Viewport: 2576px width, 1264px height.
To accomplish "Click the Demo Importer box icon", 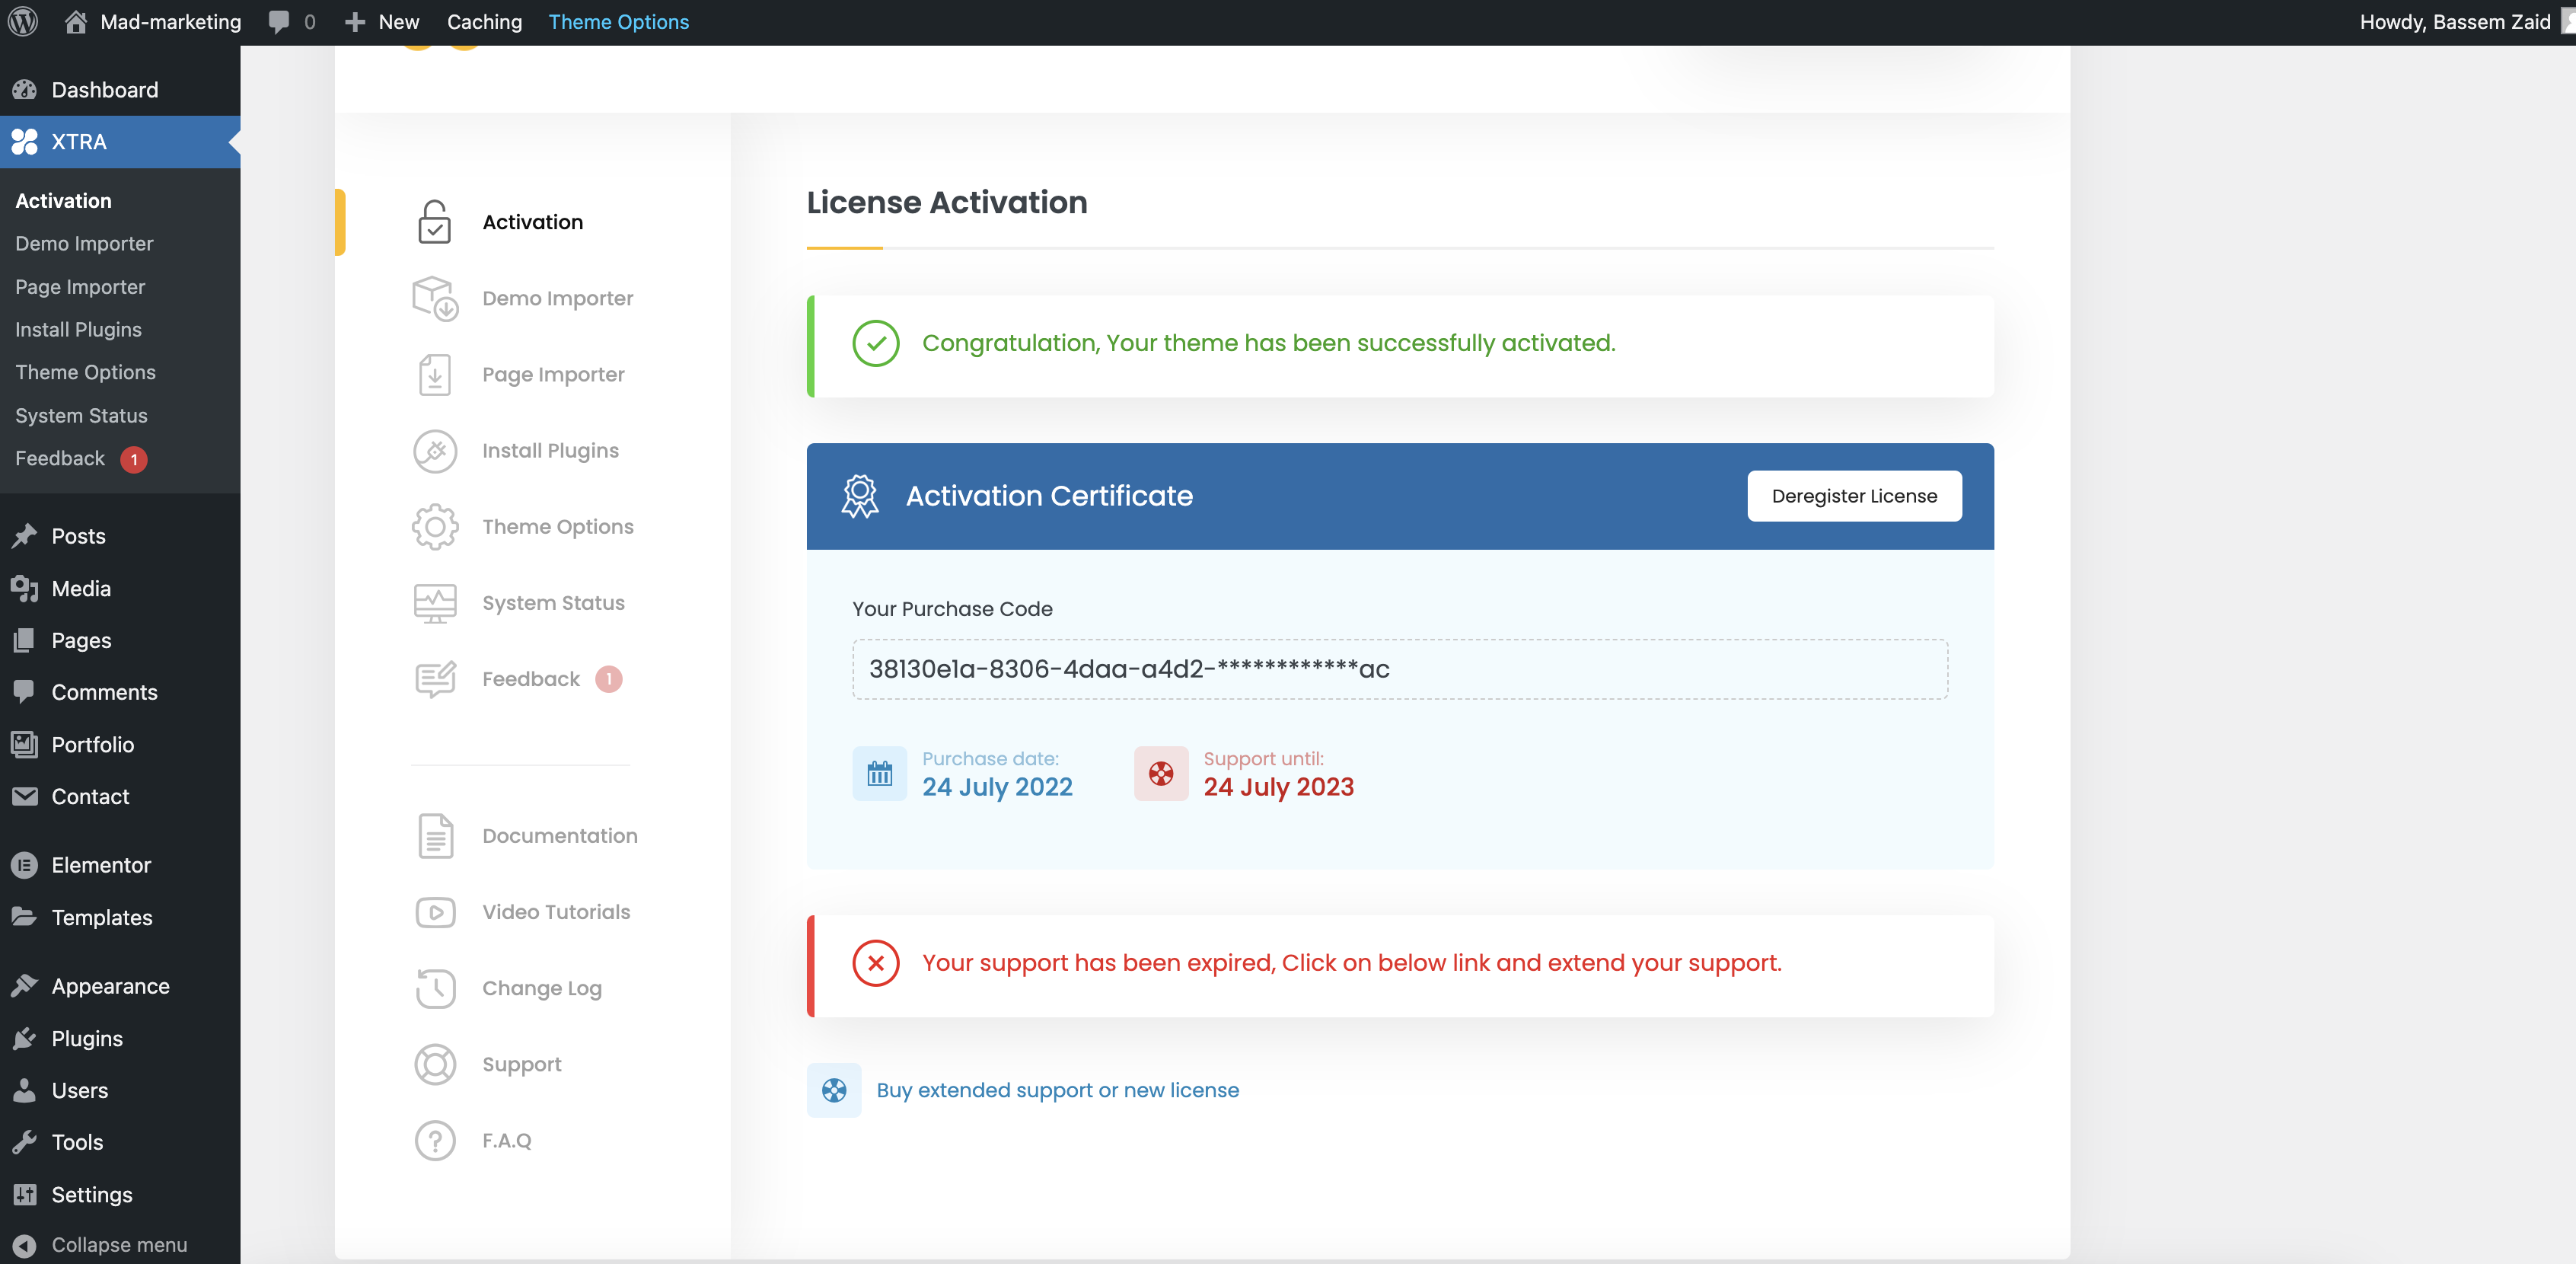I will (435, 298).
